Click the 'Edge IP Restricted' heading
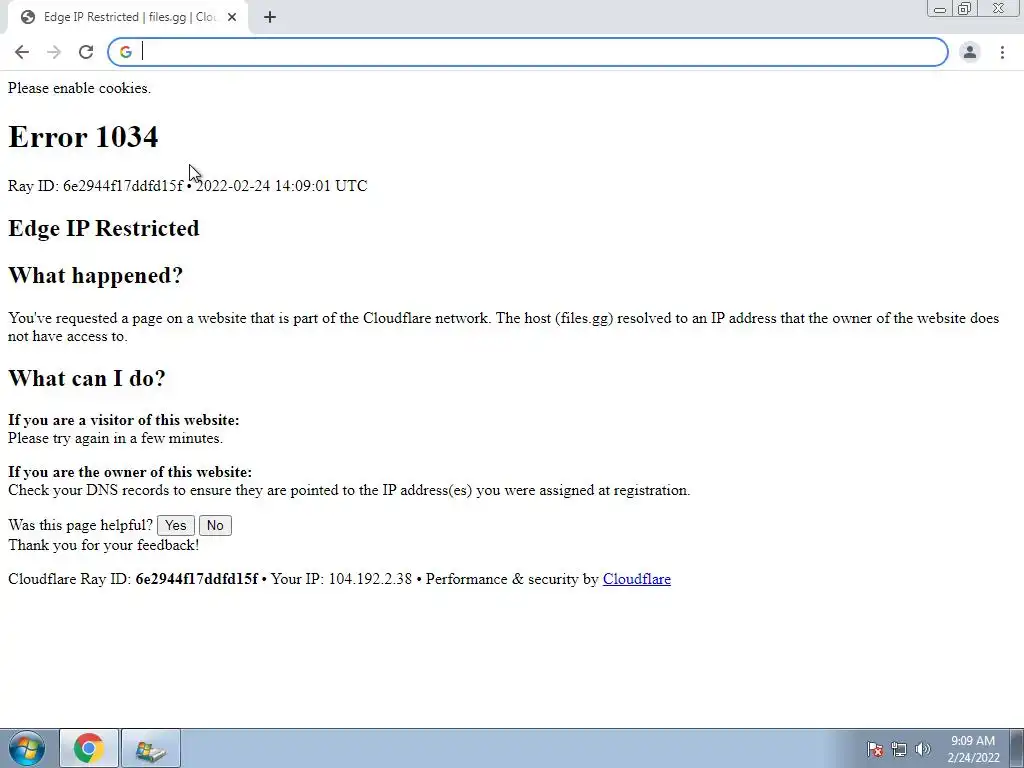Viewport: 1024px width, 768px height. point(104,229)
